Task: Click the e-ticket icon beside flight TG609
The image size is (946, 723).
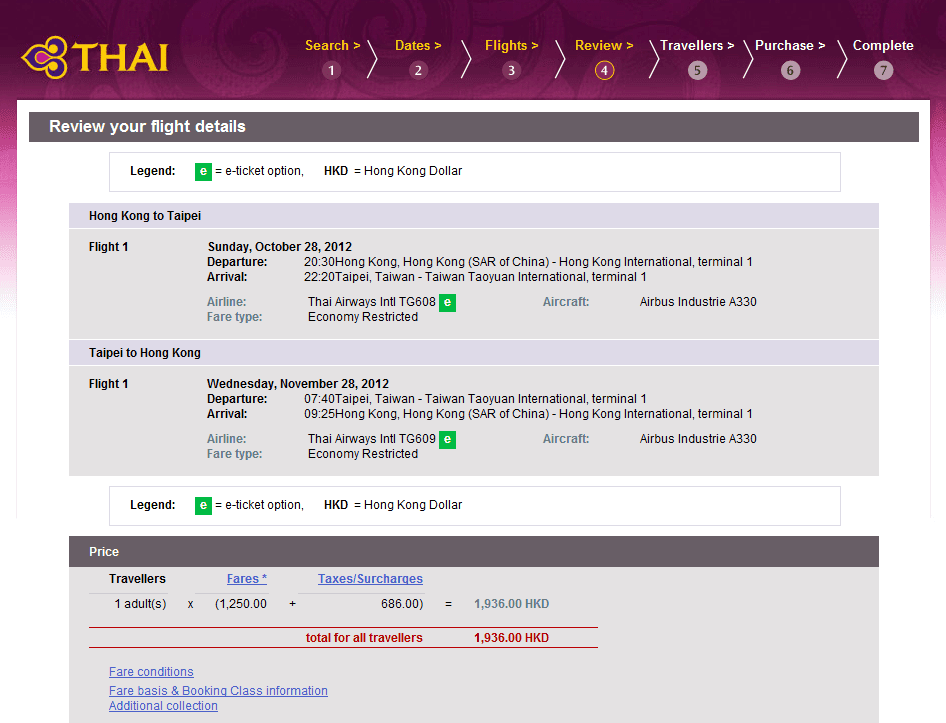Action: tap(448, 439)
